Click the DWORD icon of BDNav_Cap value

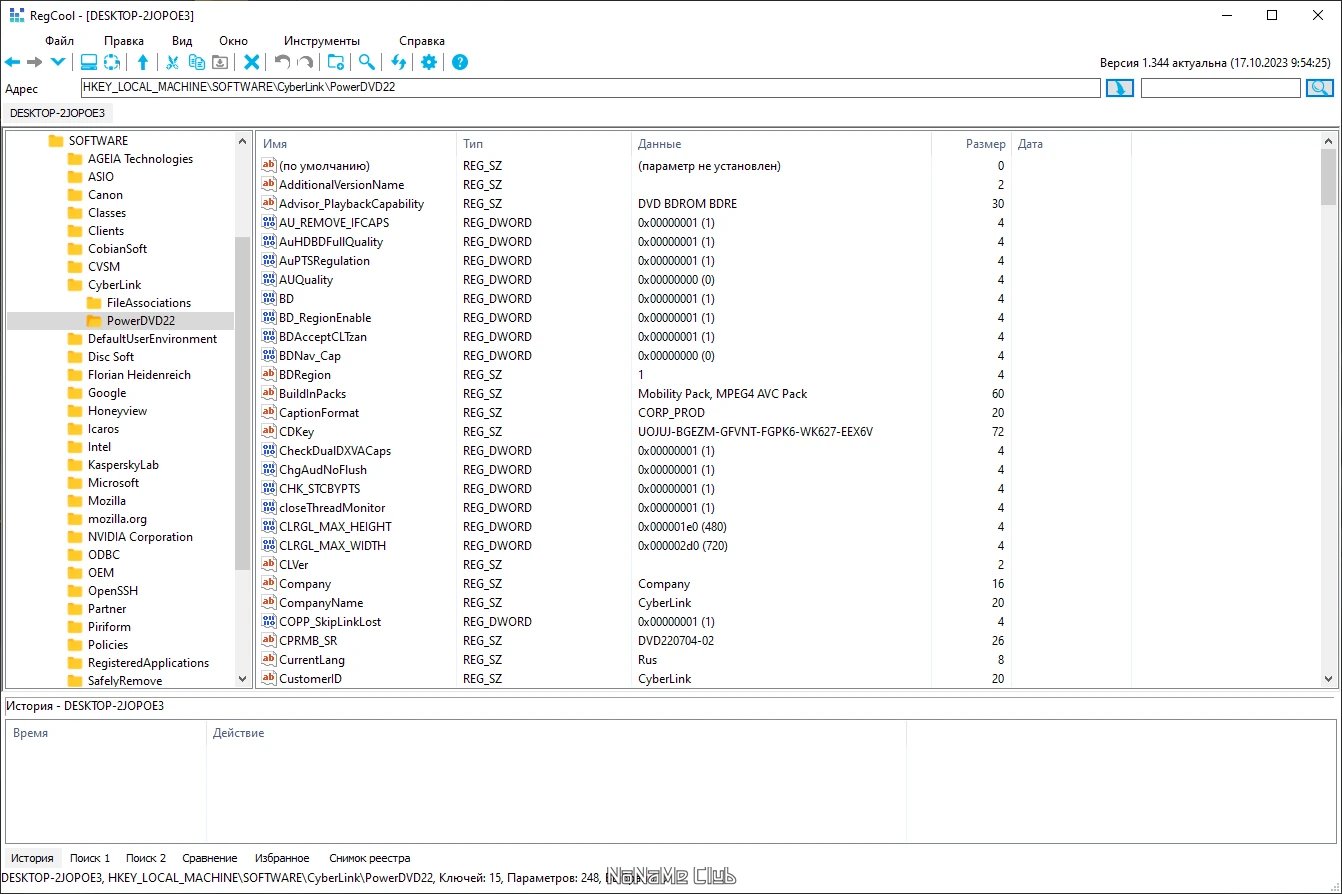tap(268, 356)
